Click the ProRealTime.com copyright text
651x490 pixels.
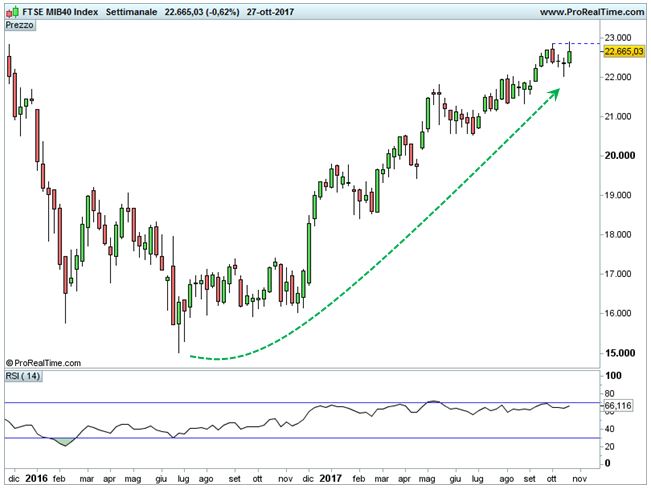(44, 363)
